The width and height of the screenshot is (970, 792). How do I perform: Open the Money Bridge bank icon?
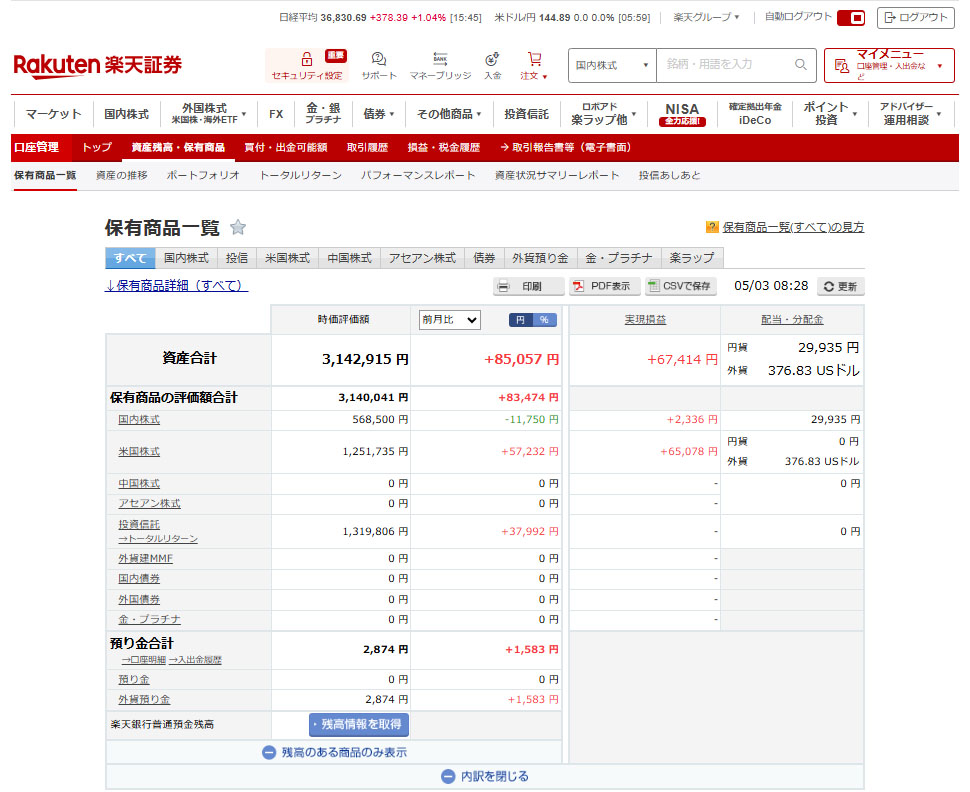click(440, 60)
